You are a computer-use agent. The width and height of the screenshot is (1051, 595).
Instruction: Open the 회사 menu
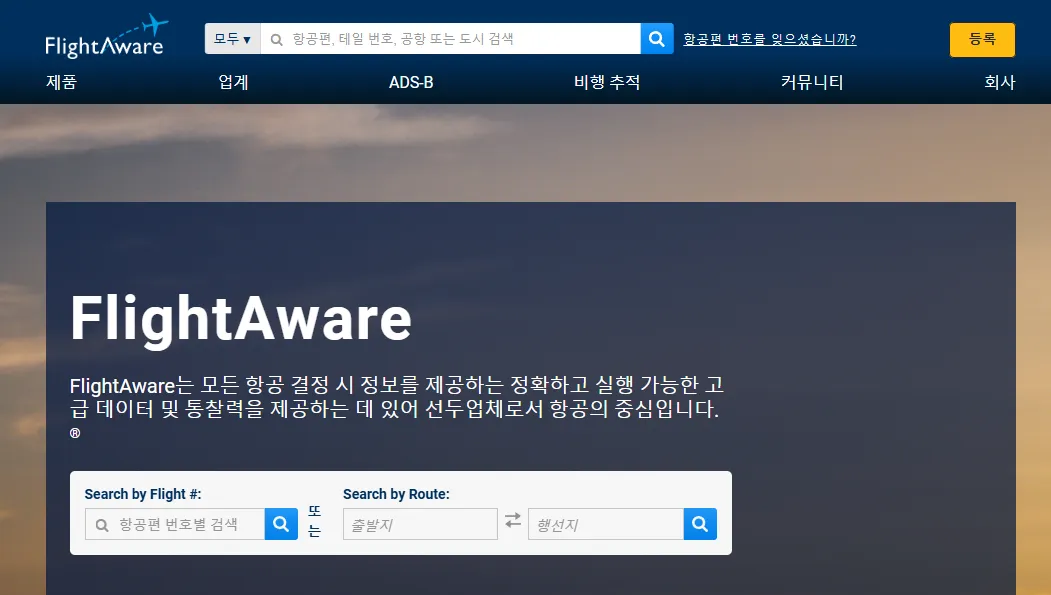tap(999, 82)
